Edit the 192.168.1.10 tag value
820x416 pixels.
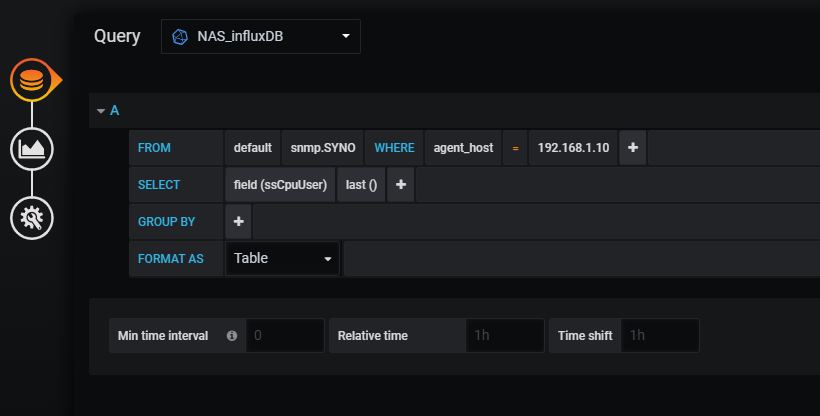pos(573,148)
